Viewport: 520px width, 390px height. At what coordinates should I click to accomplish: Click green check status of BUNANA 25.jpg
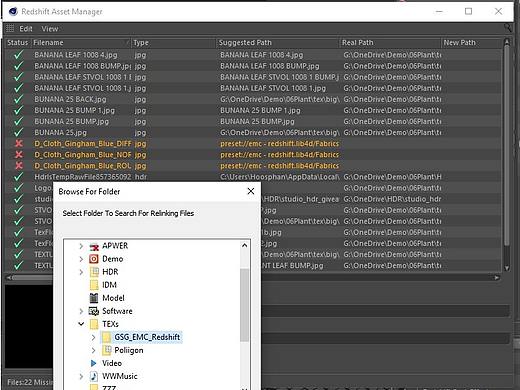[19, 133]
